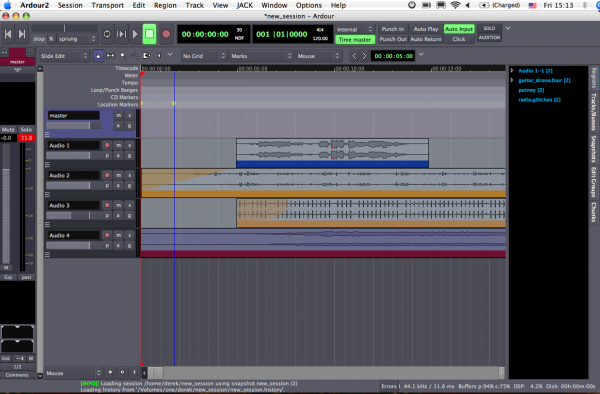Open Mouse zoom focus dropdown in toolbar
The height and width of the screenshot is (394, 600).
coord(318,56)
